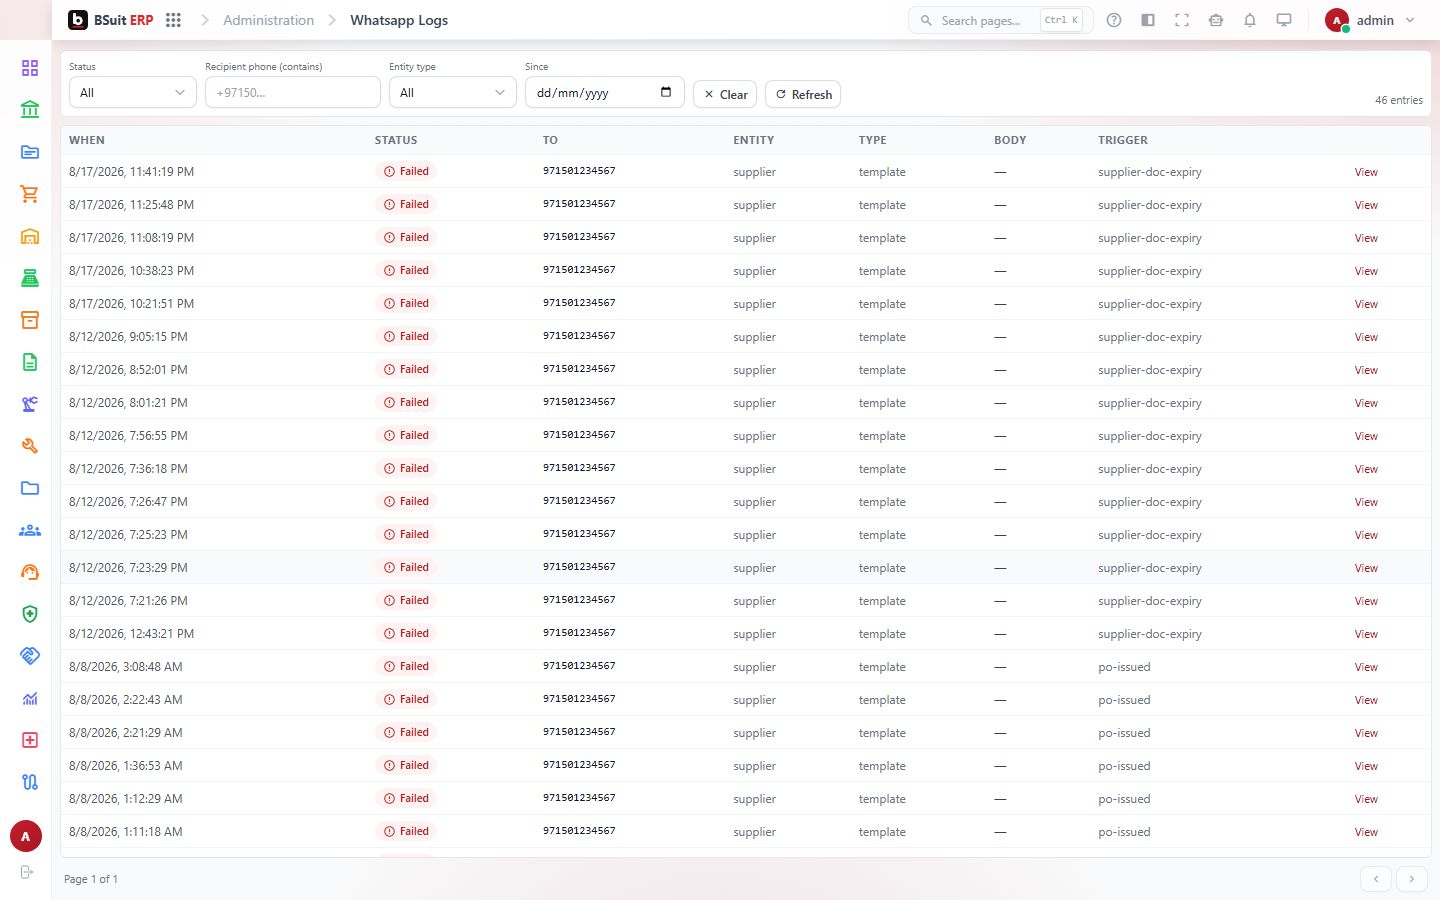Open the notifications bell
Viewport: 1440px width, 900px height.
point(1250,20)
